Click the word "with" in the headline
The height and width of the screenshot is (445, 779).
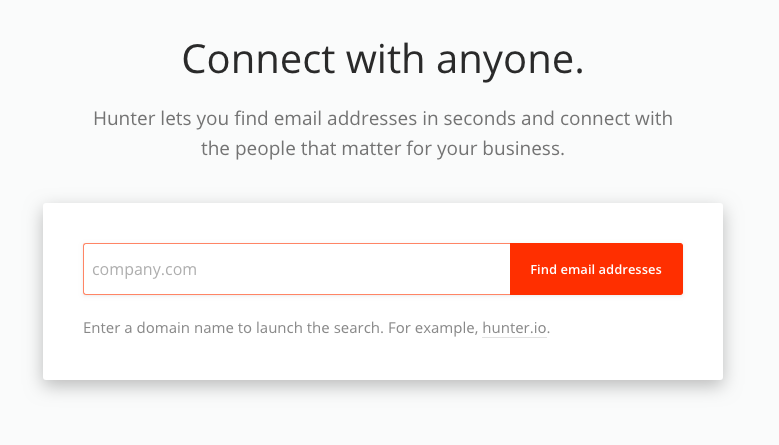(381, 60)
